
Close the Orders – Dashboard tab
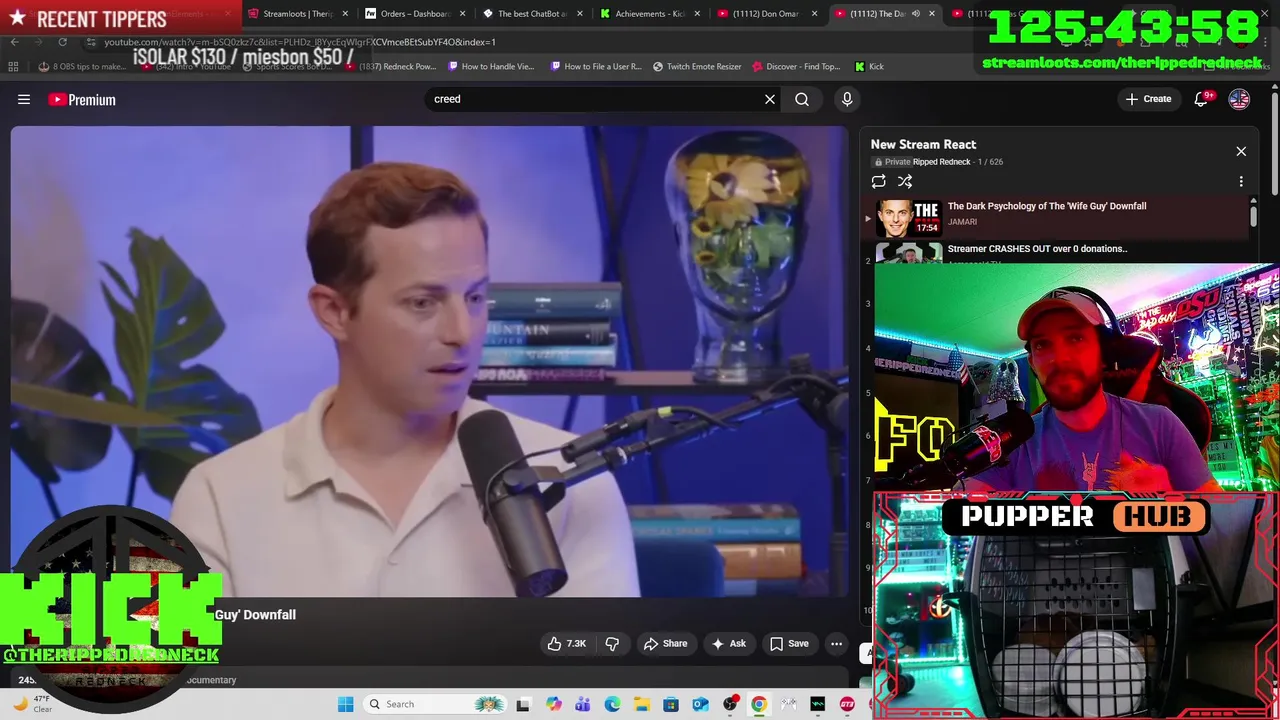pos(462,14)
